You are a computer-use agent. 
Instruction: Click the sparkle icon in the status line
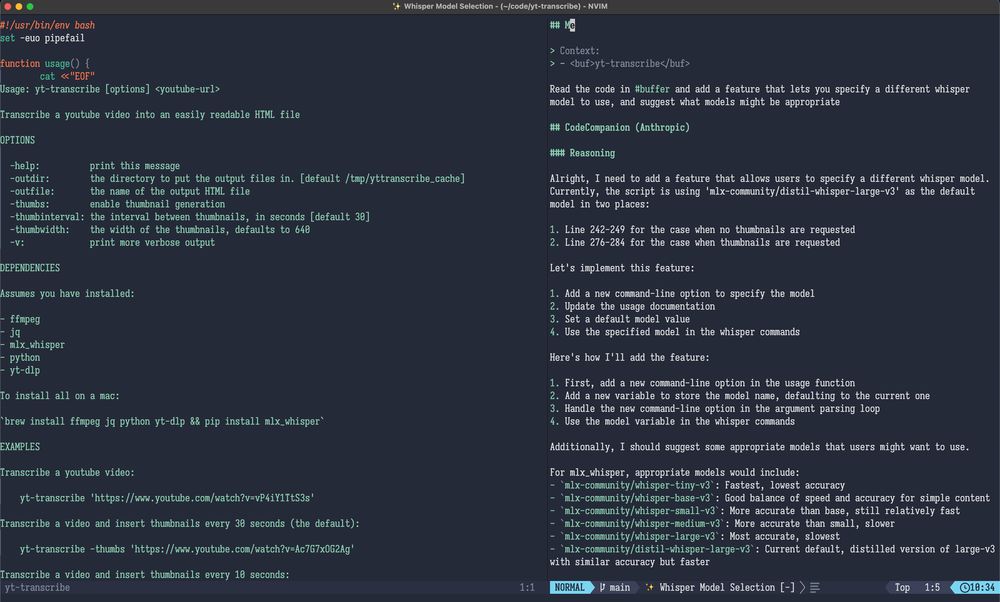point(649,587)
